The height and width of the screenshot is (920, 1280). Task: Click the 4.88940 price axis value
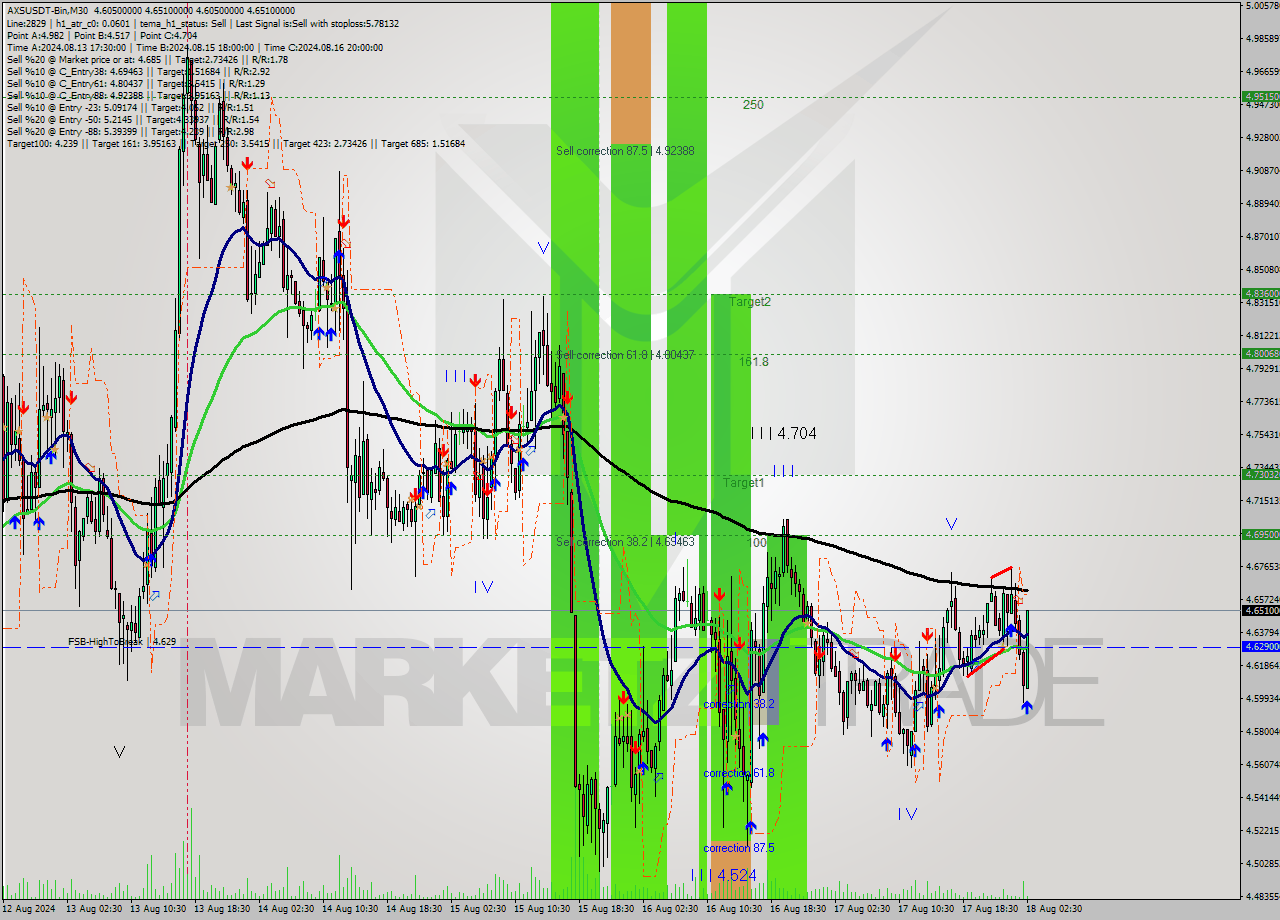[1262, 203]
